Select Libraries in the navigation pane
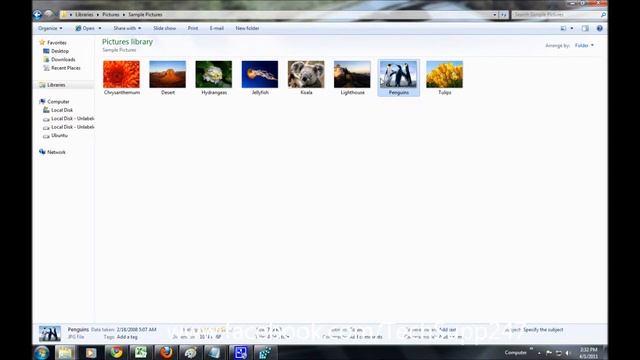 [x=56, y=85]
